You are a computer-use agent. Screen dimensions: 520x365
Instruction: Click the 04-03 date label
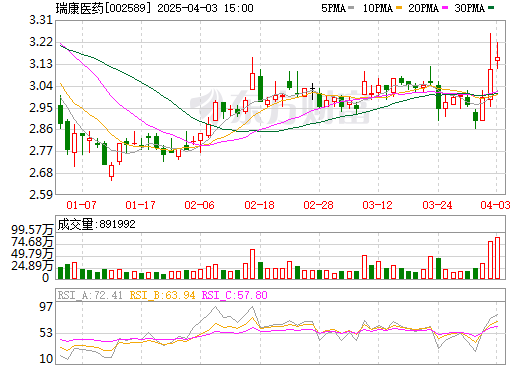coord(495,205)
